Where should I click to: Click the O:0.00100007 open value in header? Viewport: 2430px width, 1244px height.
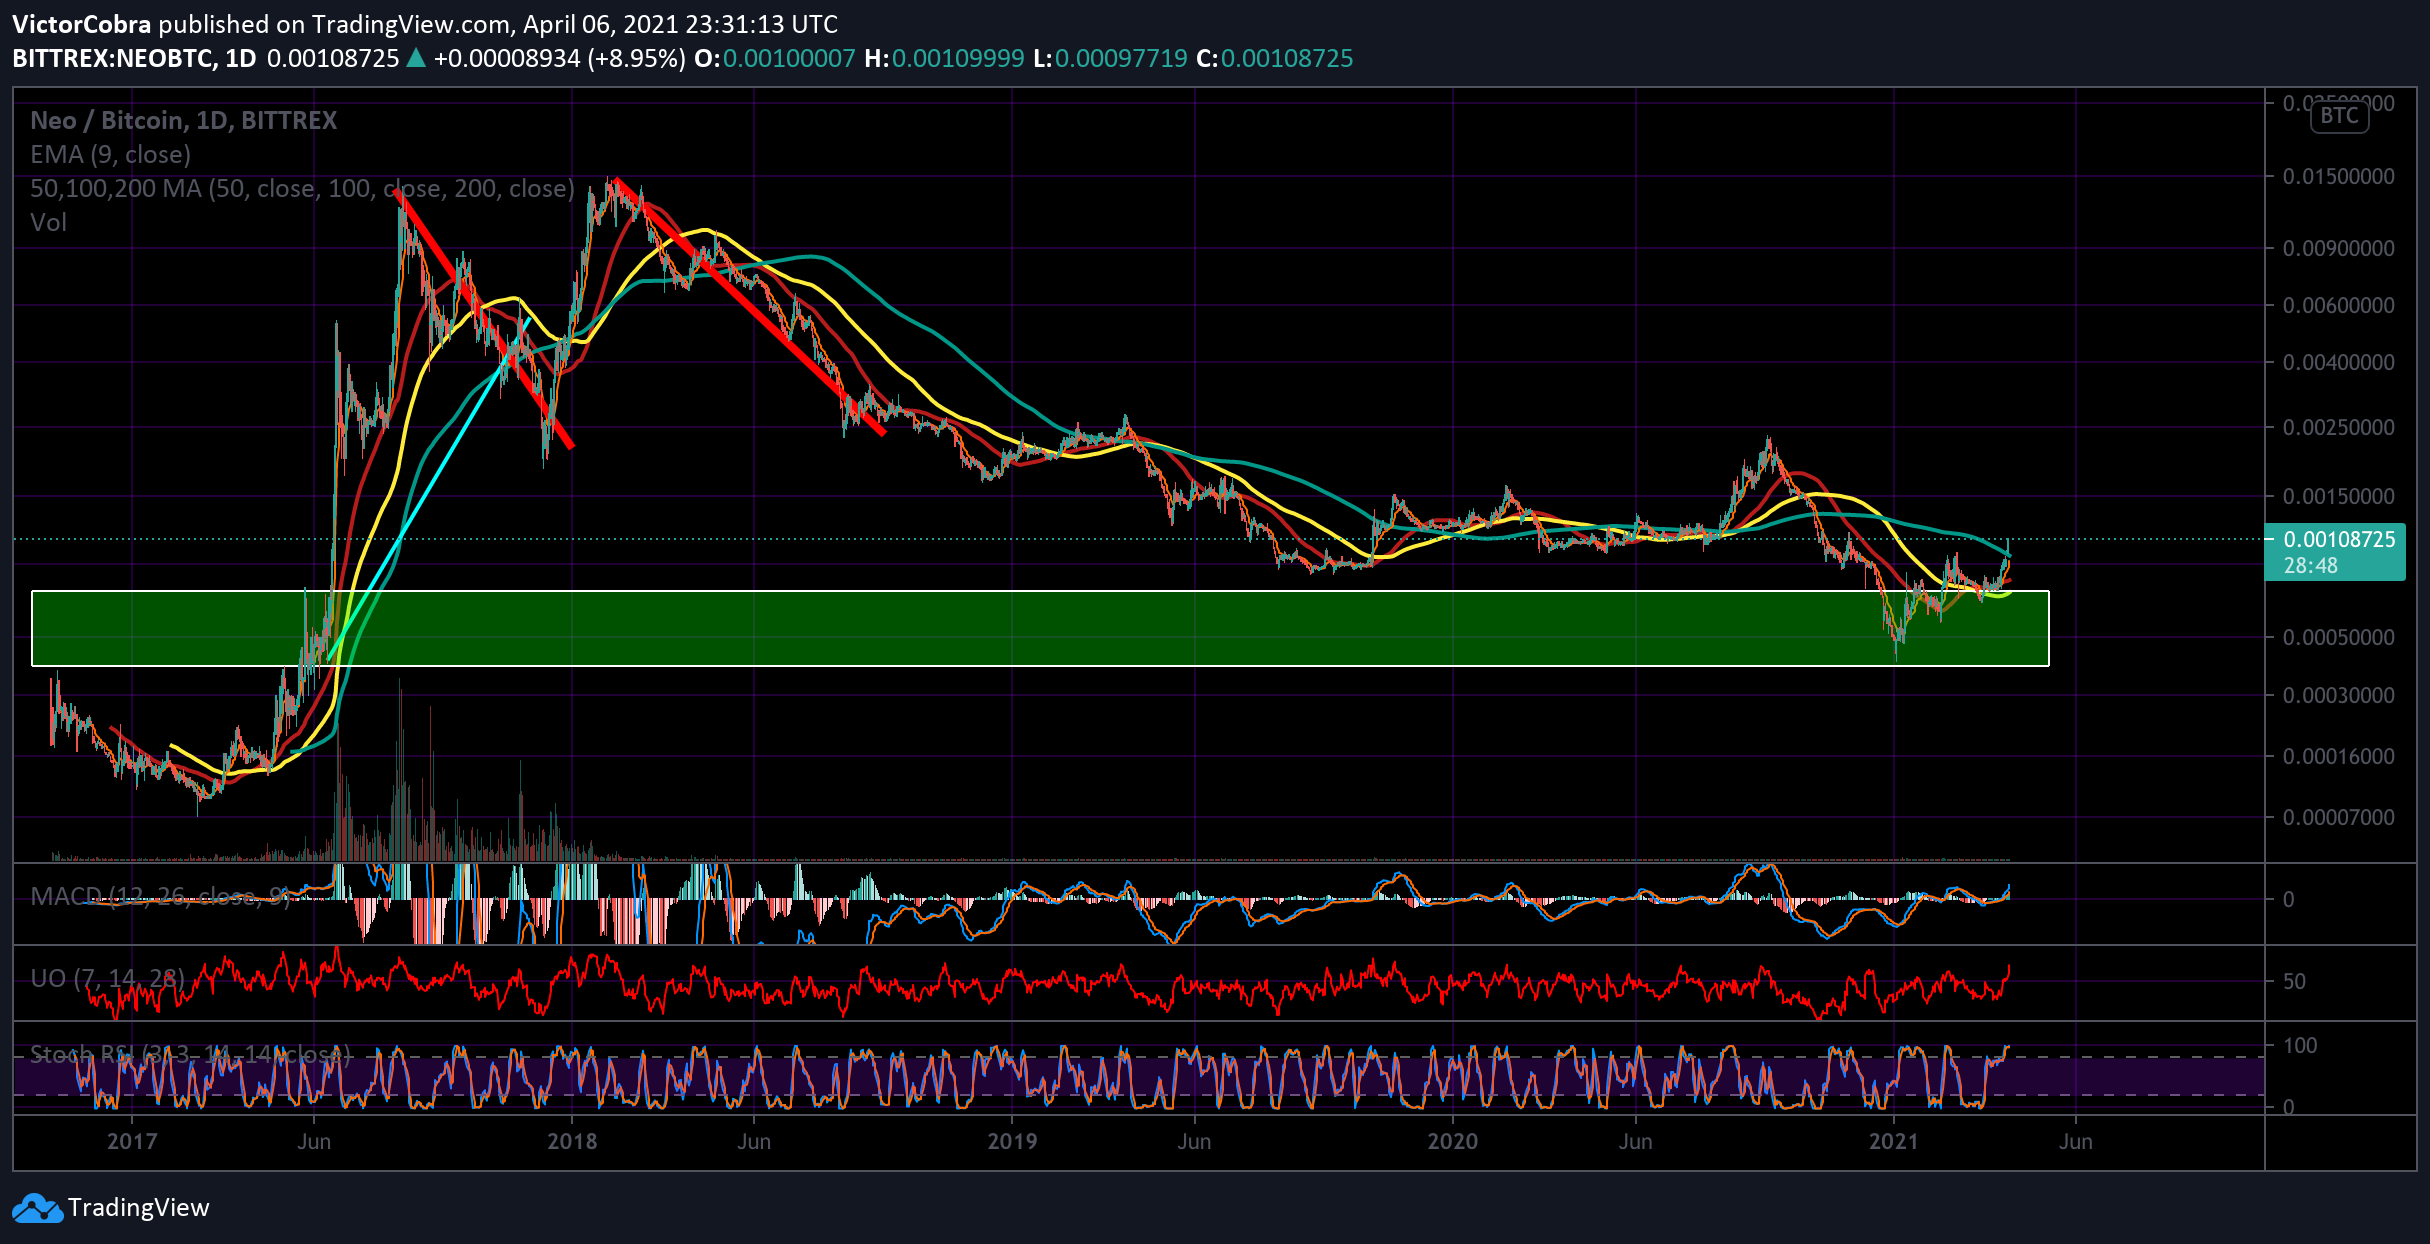click(775, 58)
